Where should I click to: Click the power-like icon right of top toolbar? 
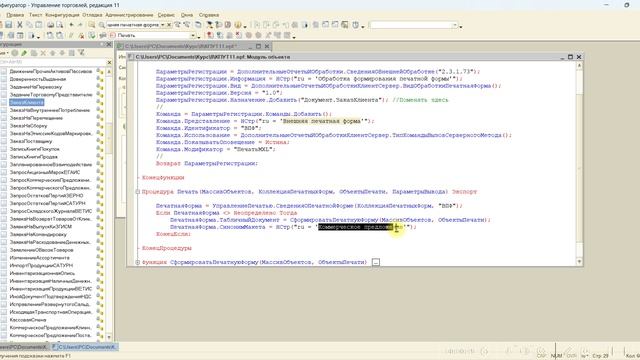click(x=356, y=25)
